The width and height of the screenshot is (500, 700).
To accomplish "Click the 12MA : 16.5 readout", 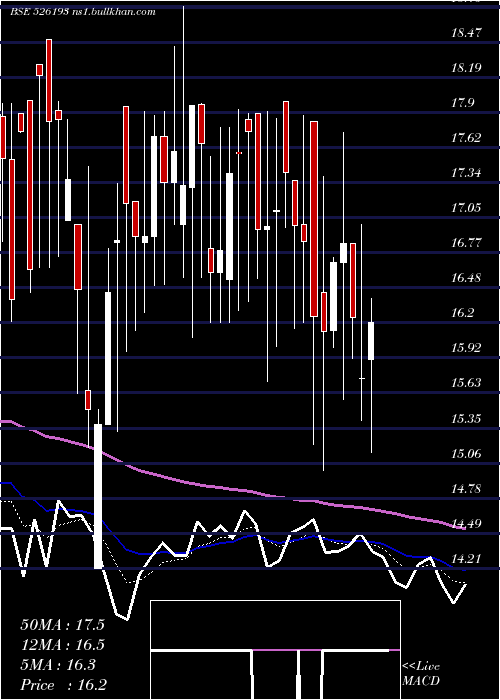I will [x=62, y=645].
